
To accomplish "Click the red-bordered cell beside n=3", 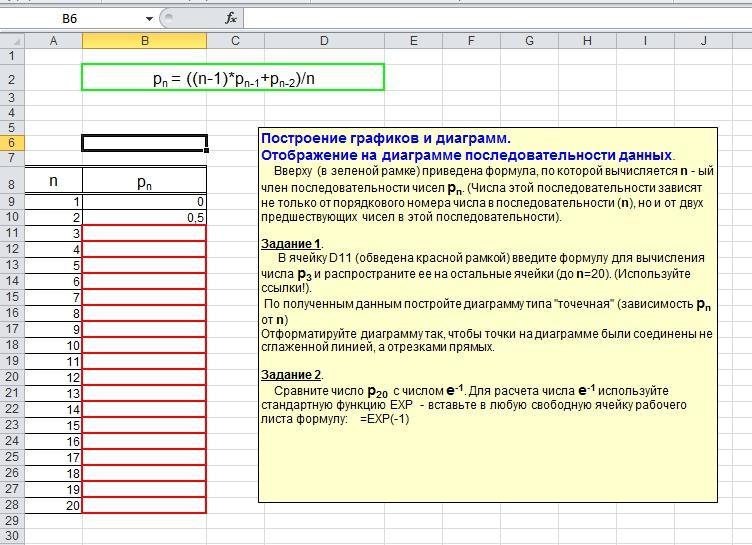I will click(144, 233).
